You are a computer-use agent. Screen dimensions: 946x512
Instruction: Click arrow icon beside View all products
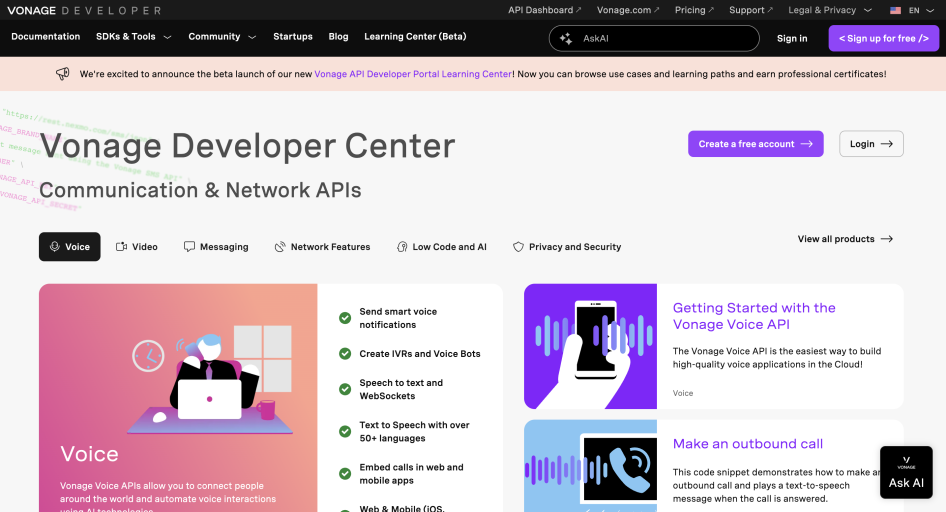point(886,239)
